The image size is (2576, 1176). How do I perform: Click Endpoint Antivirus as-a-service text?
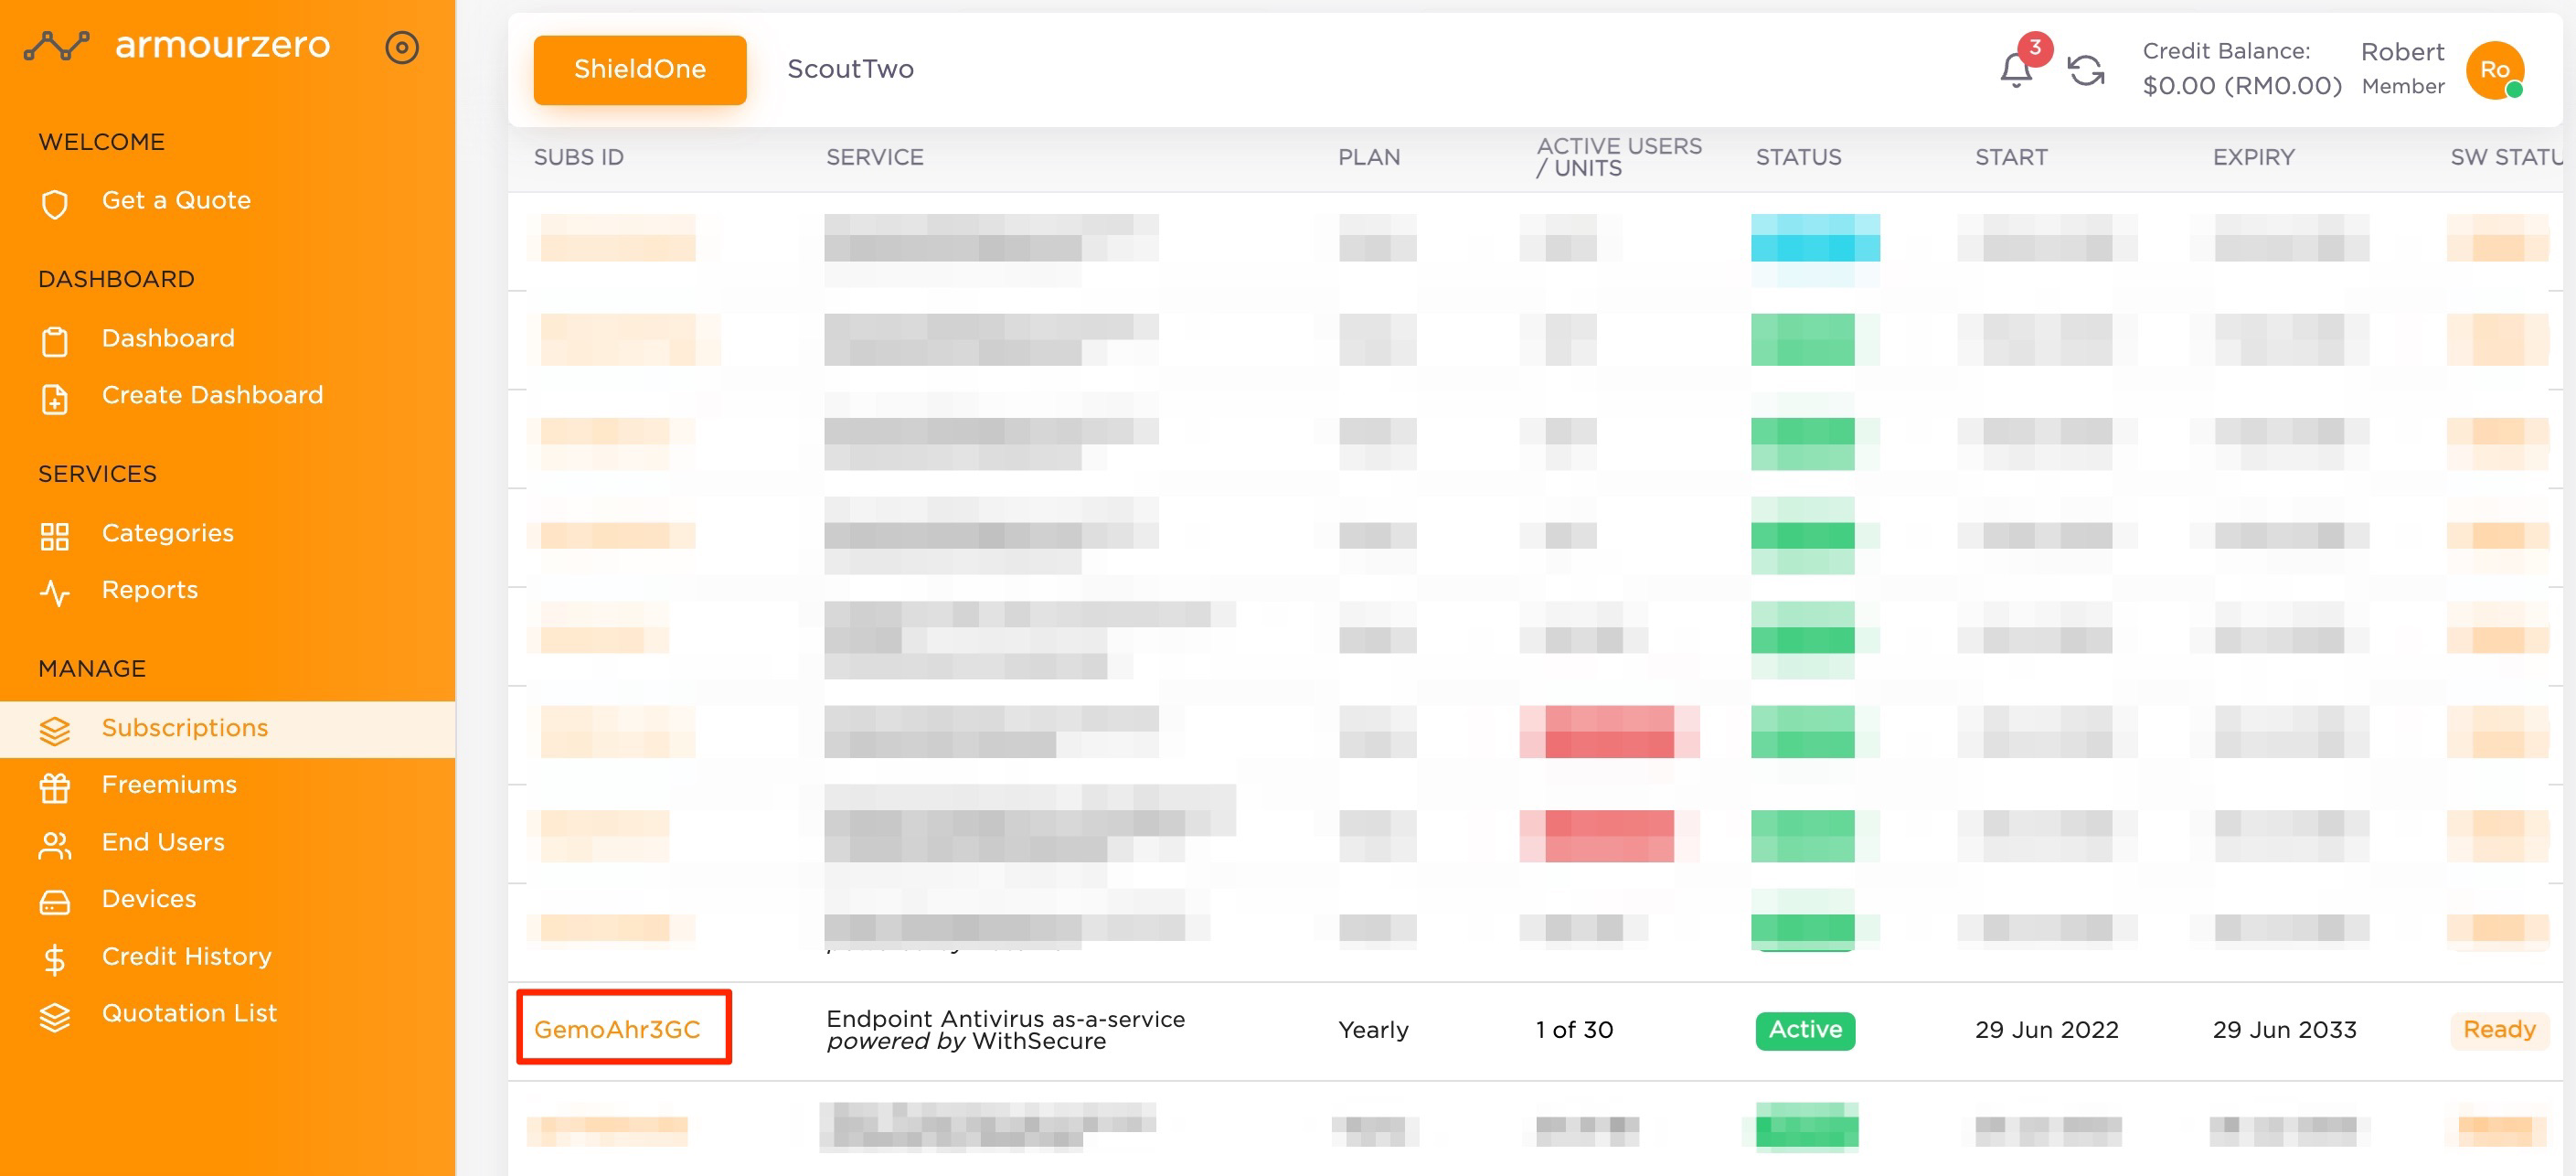click(1005, 1019)
